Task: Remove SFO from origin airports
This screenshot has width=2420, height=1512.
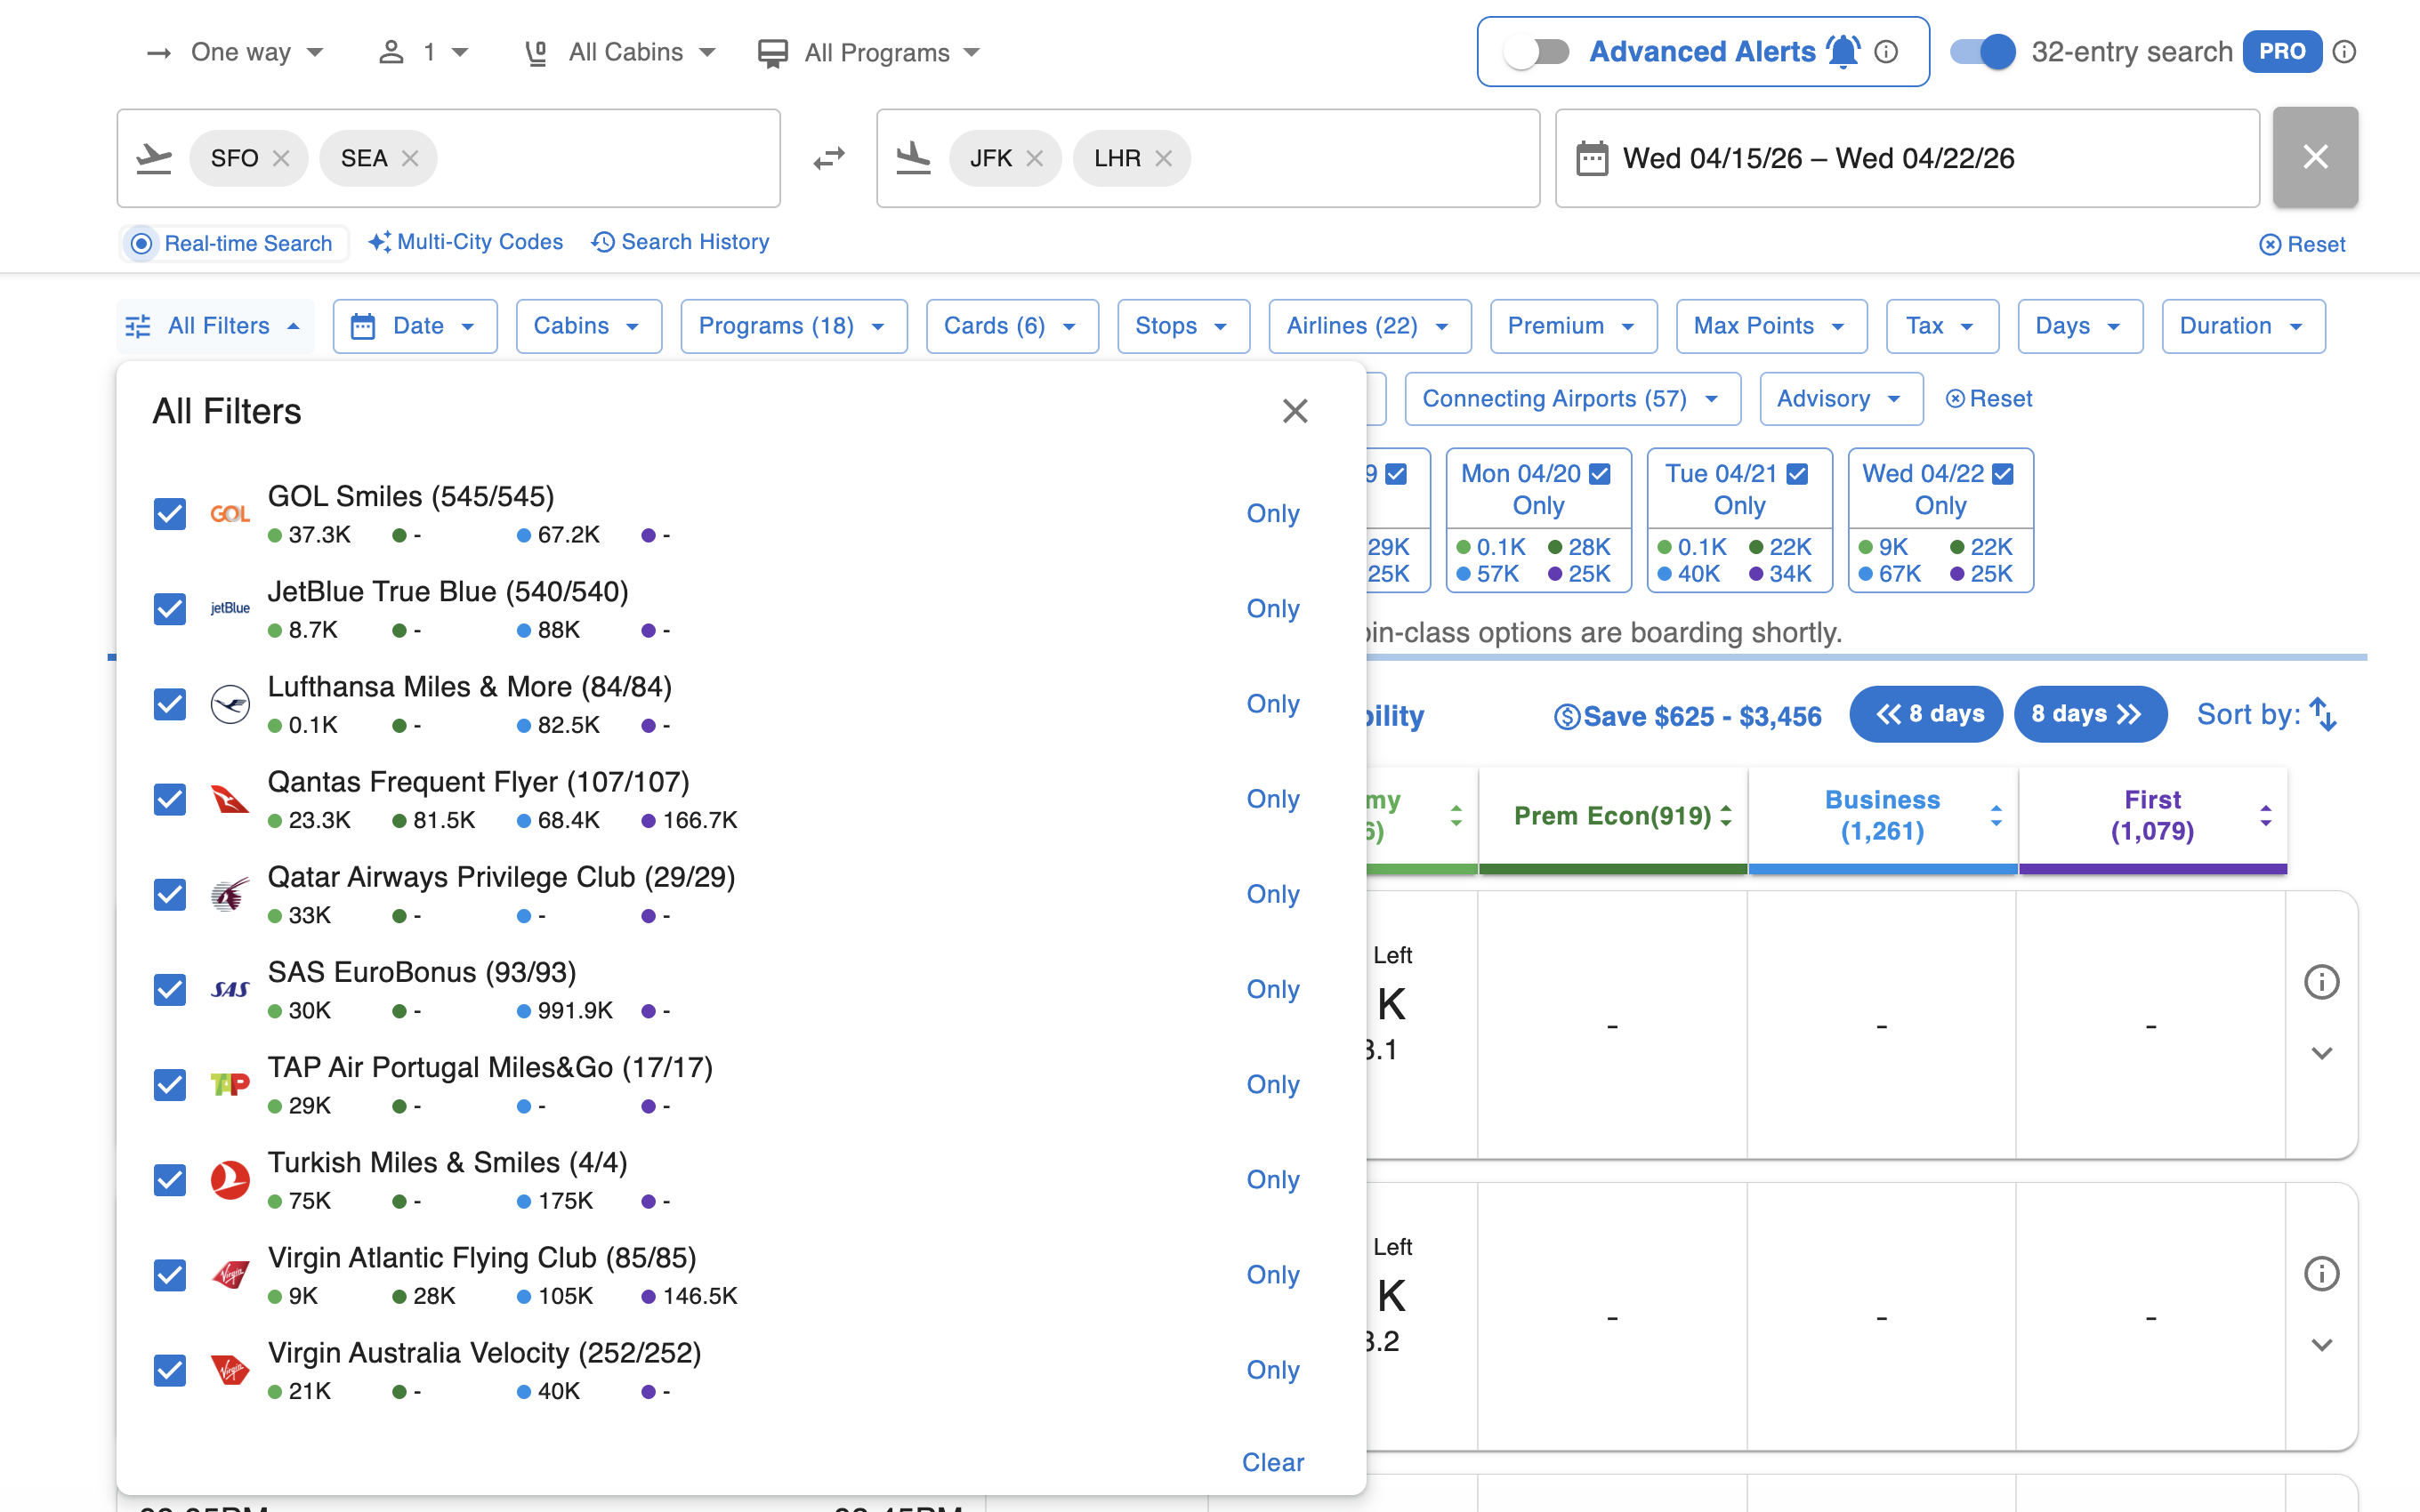Action: coord(281,158)
